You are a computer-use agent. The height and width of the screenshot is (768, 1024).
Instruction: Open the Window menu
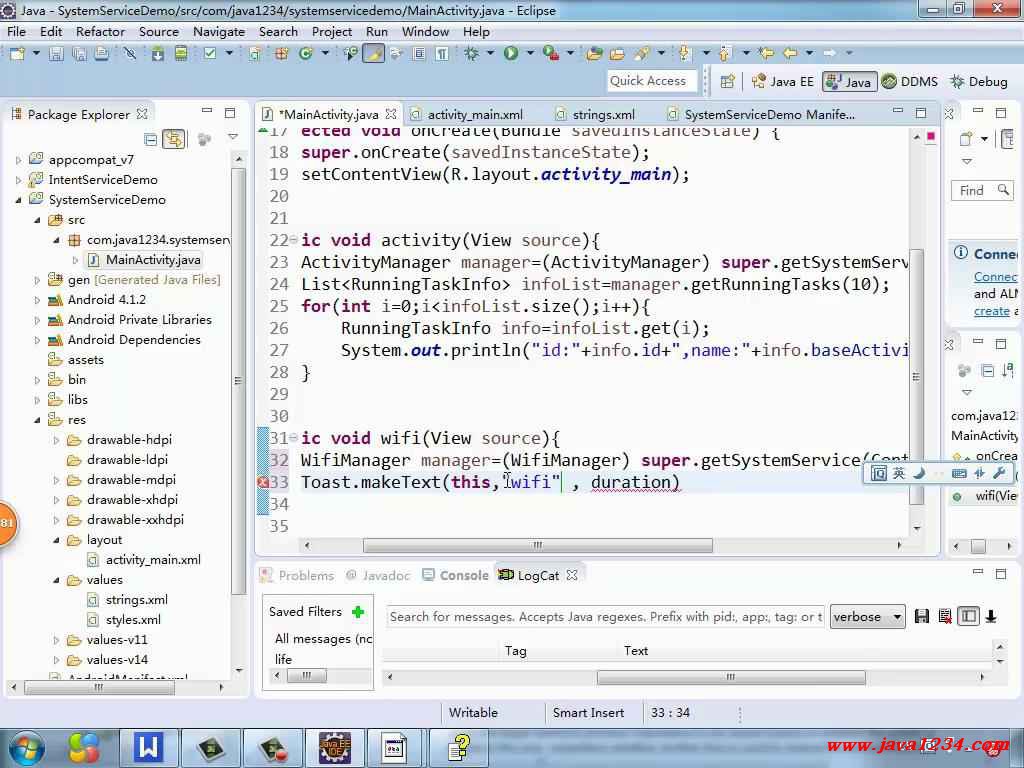425,31
